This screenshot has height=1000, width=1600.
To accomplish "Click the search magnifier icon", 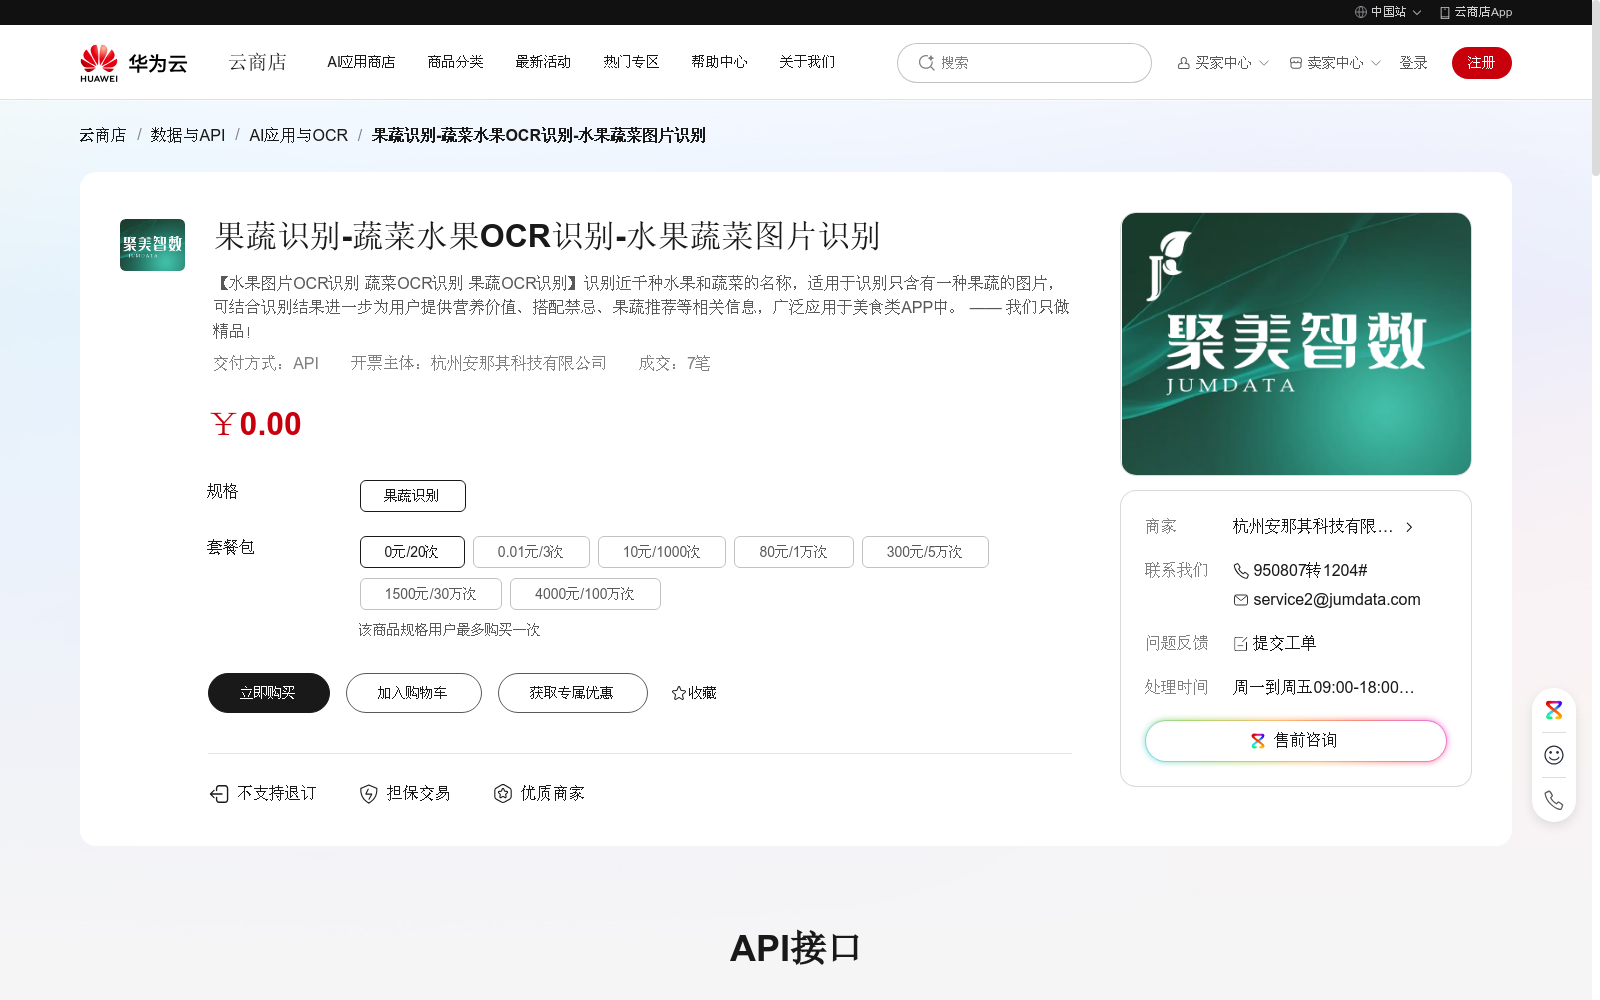I will coord(926,62).
